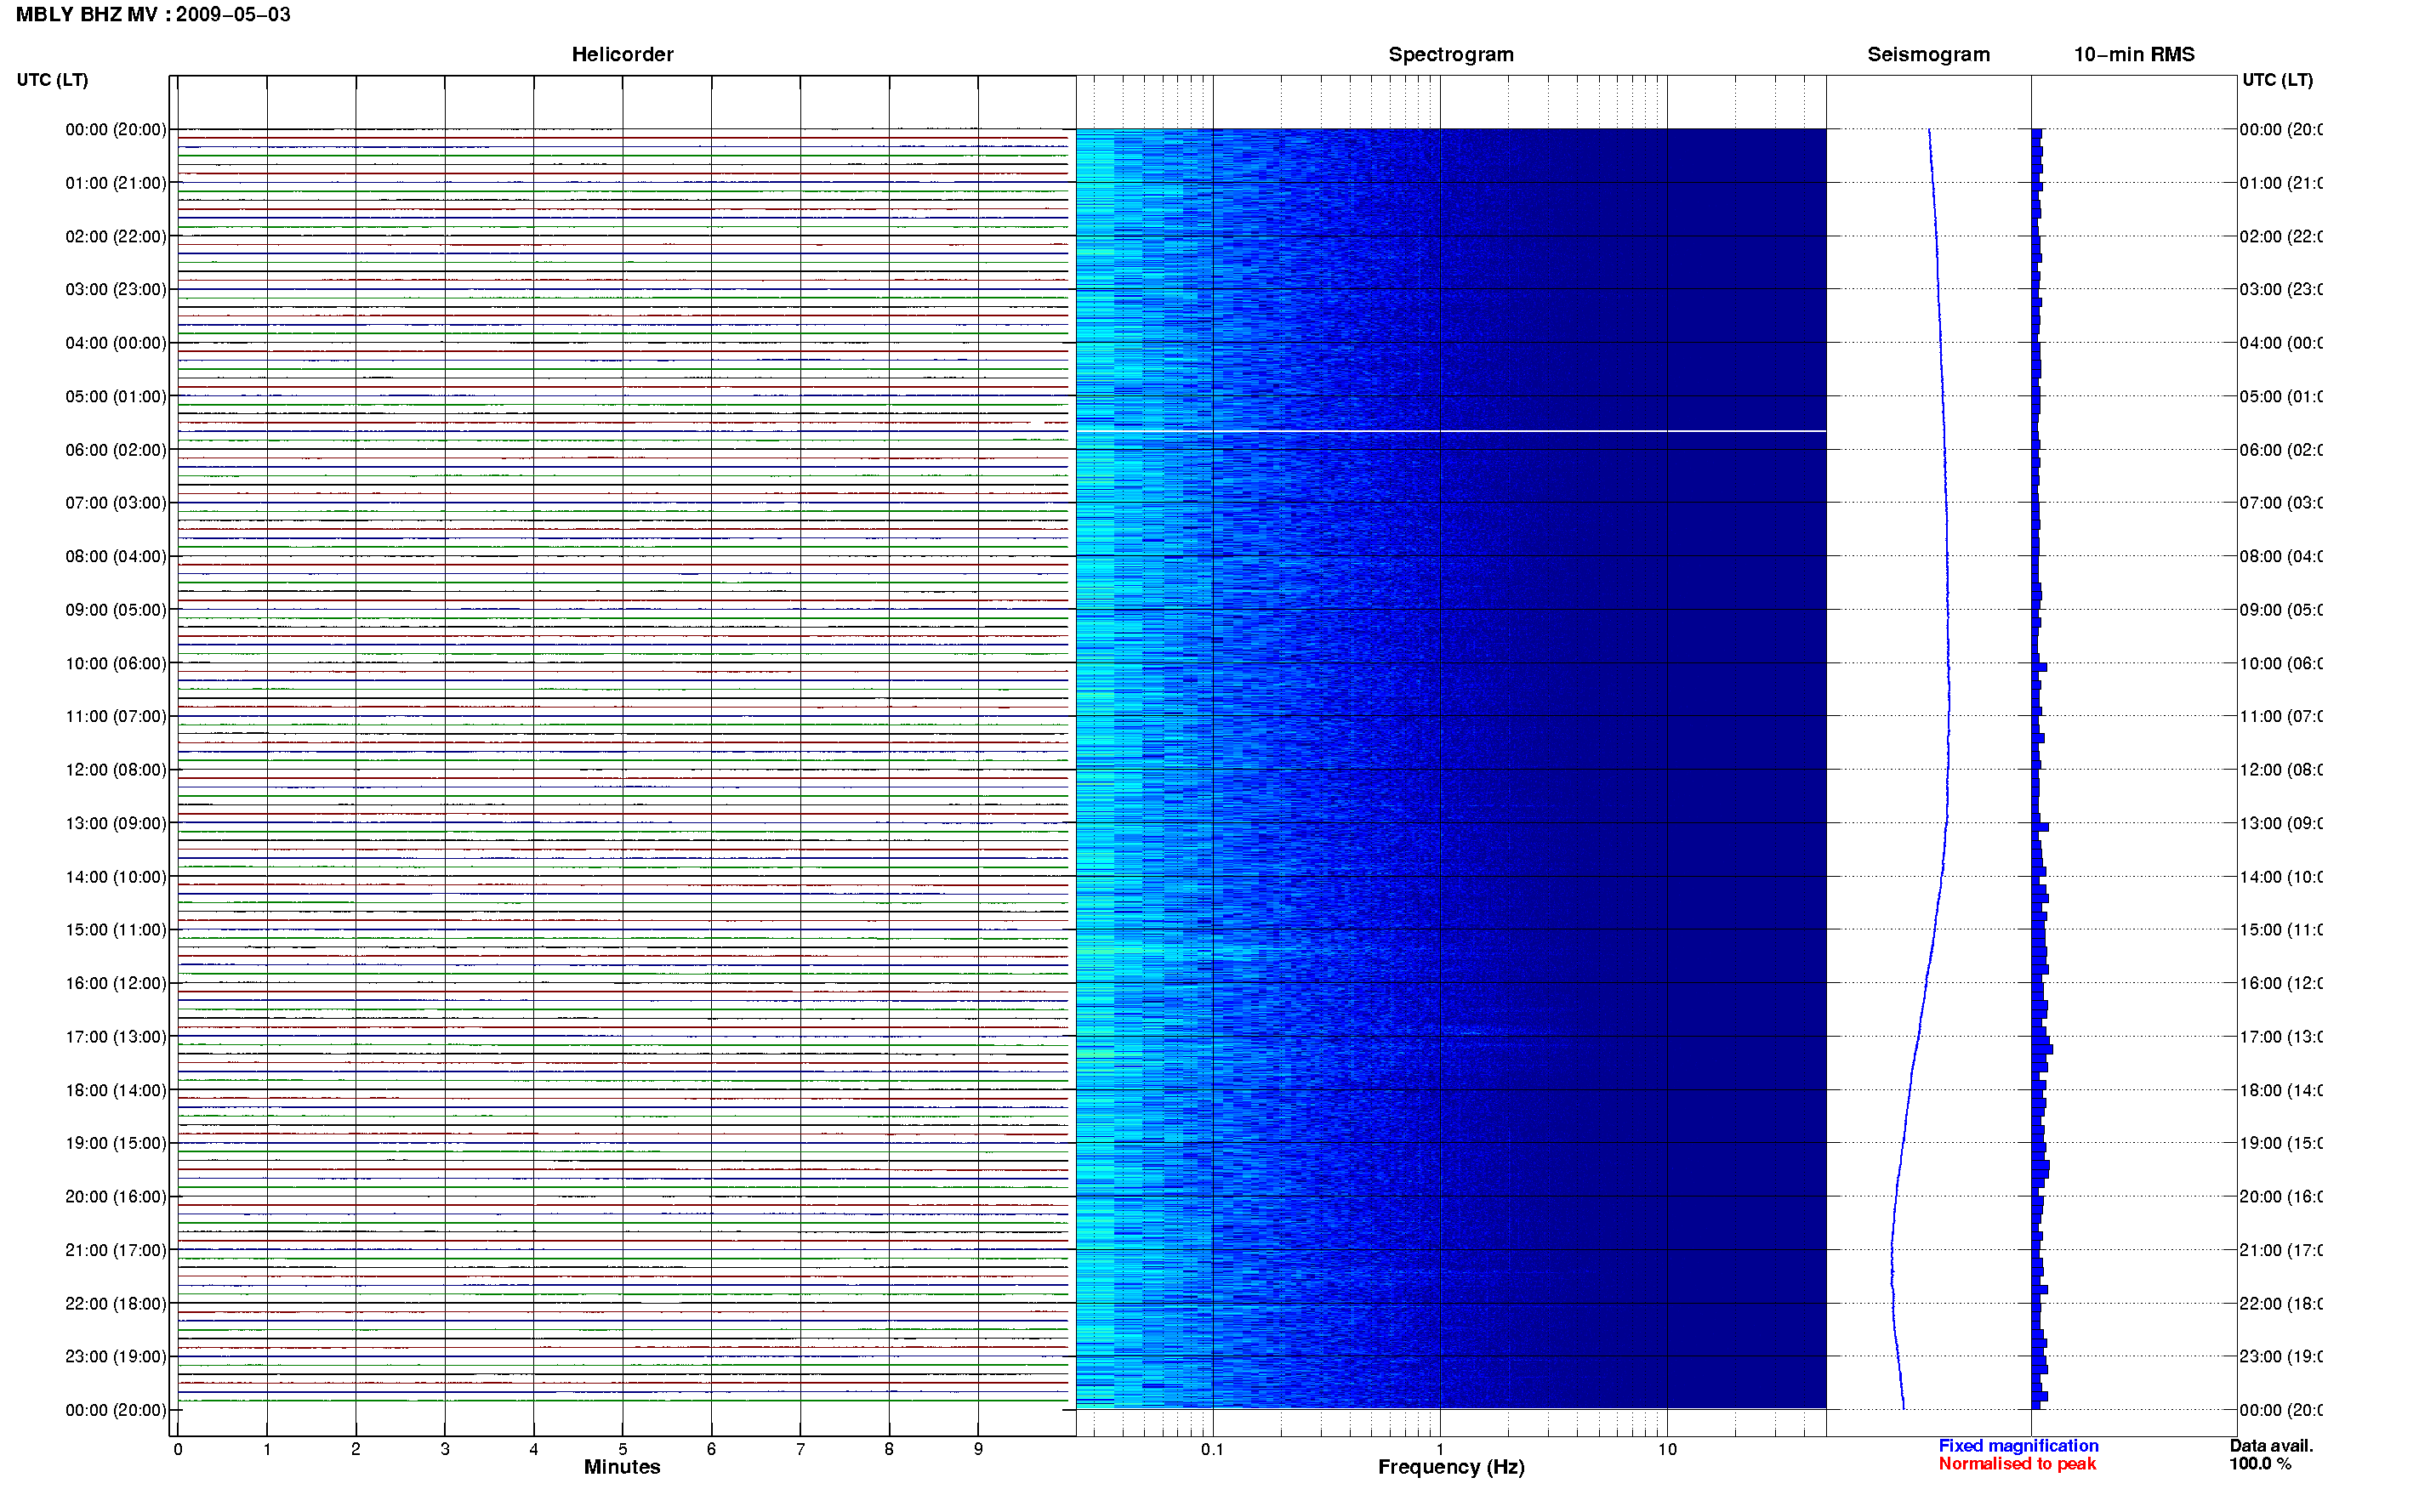Click the right-side time label '18:00 (14:0'
This screenshot has width=2419, height=1512.
2281,1091
